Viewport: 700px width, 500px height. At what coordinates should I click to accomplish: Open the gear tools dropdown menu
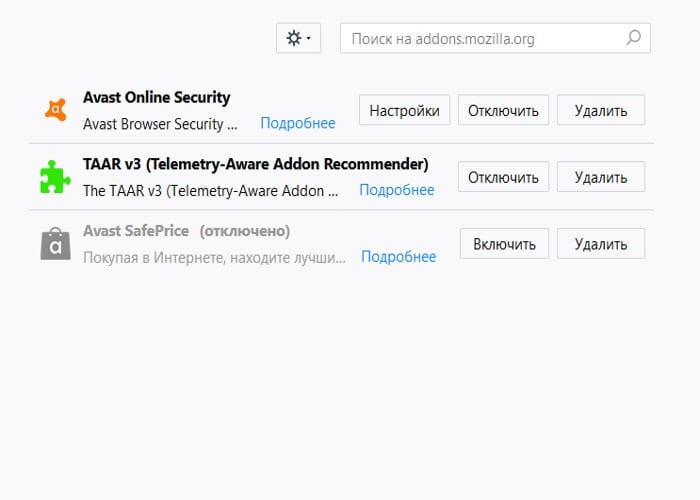tap(298, 38)
